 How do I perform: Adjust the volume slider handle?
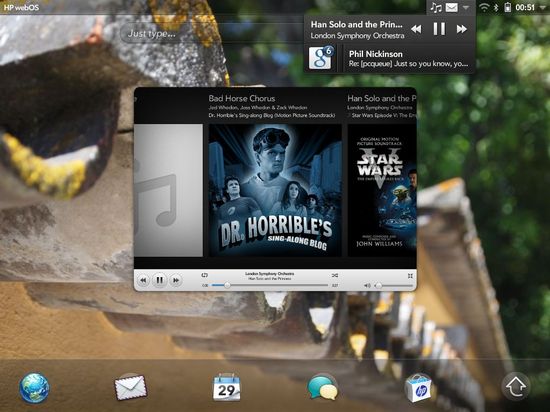point(378,286)
